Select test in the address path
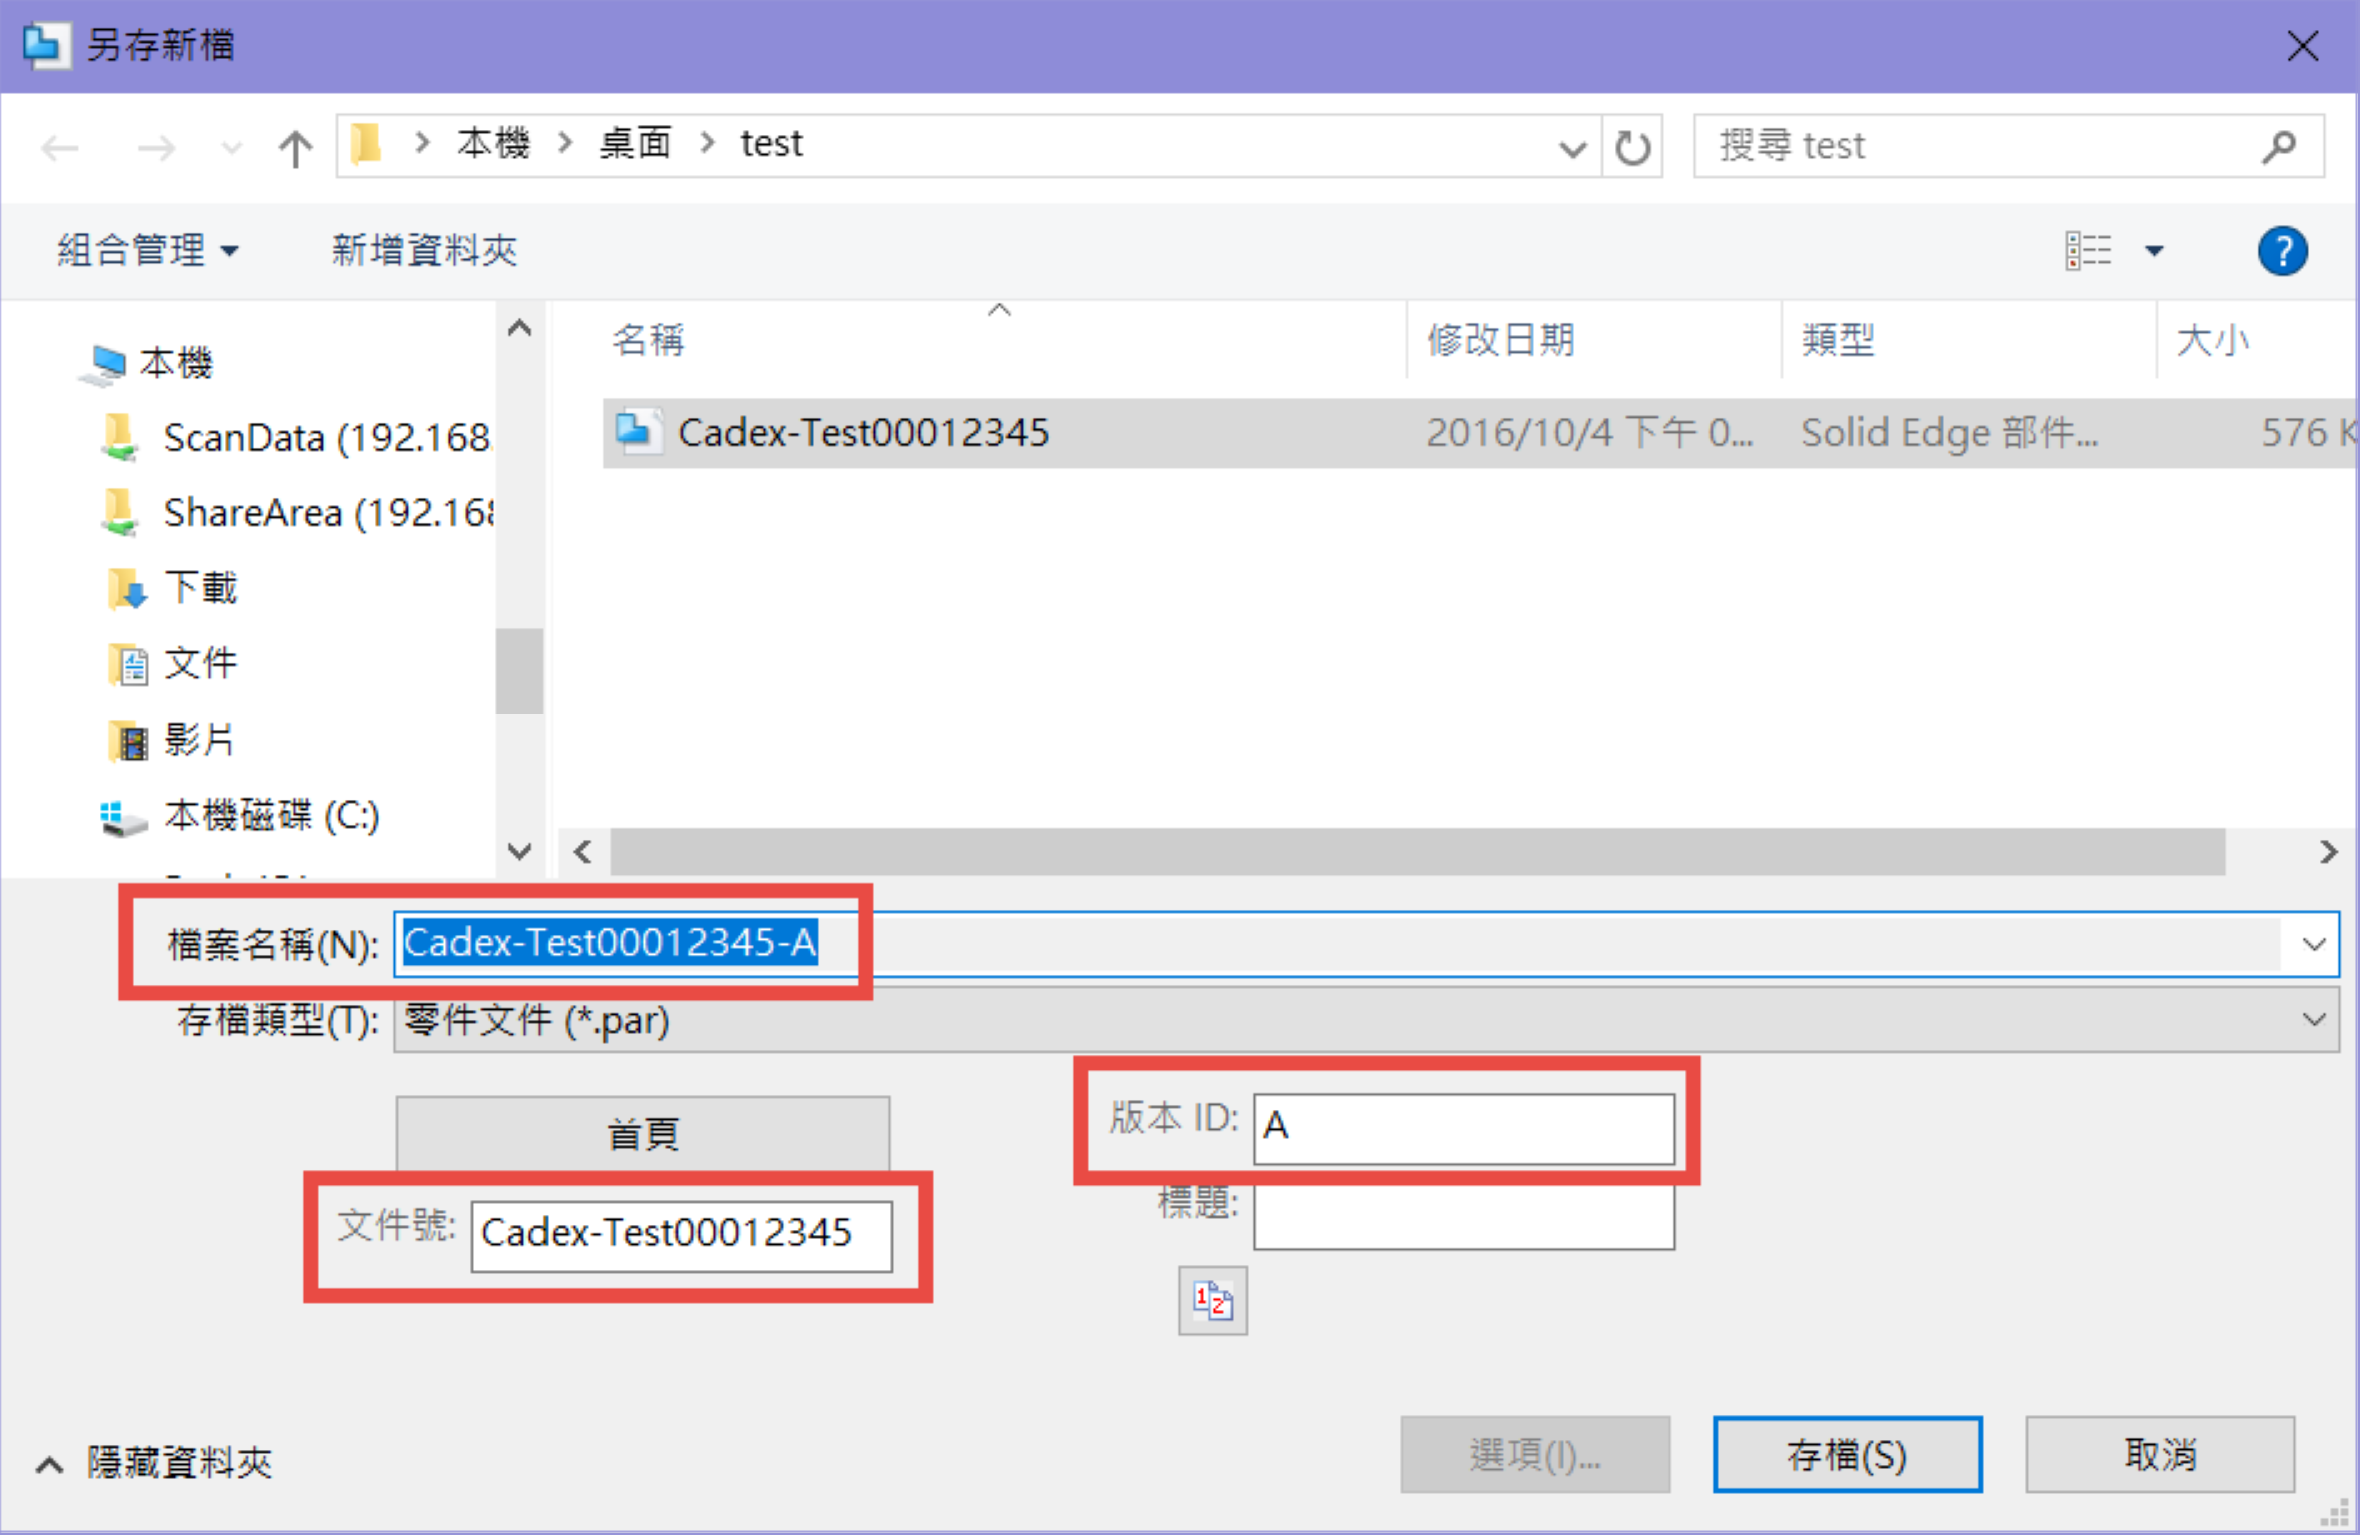The width and height of the screenshot is (2360, 1535). (x=771, y=144)
